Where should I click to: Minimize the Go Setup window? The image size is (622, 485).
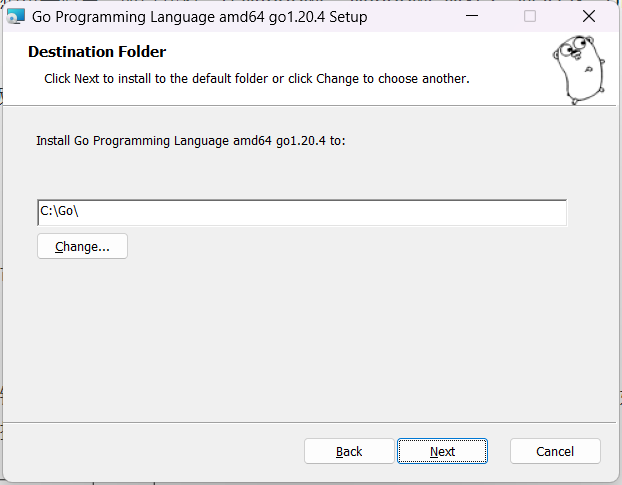472,16
